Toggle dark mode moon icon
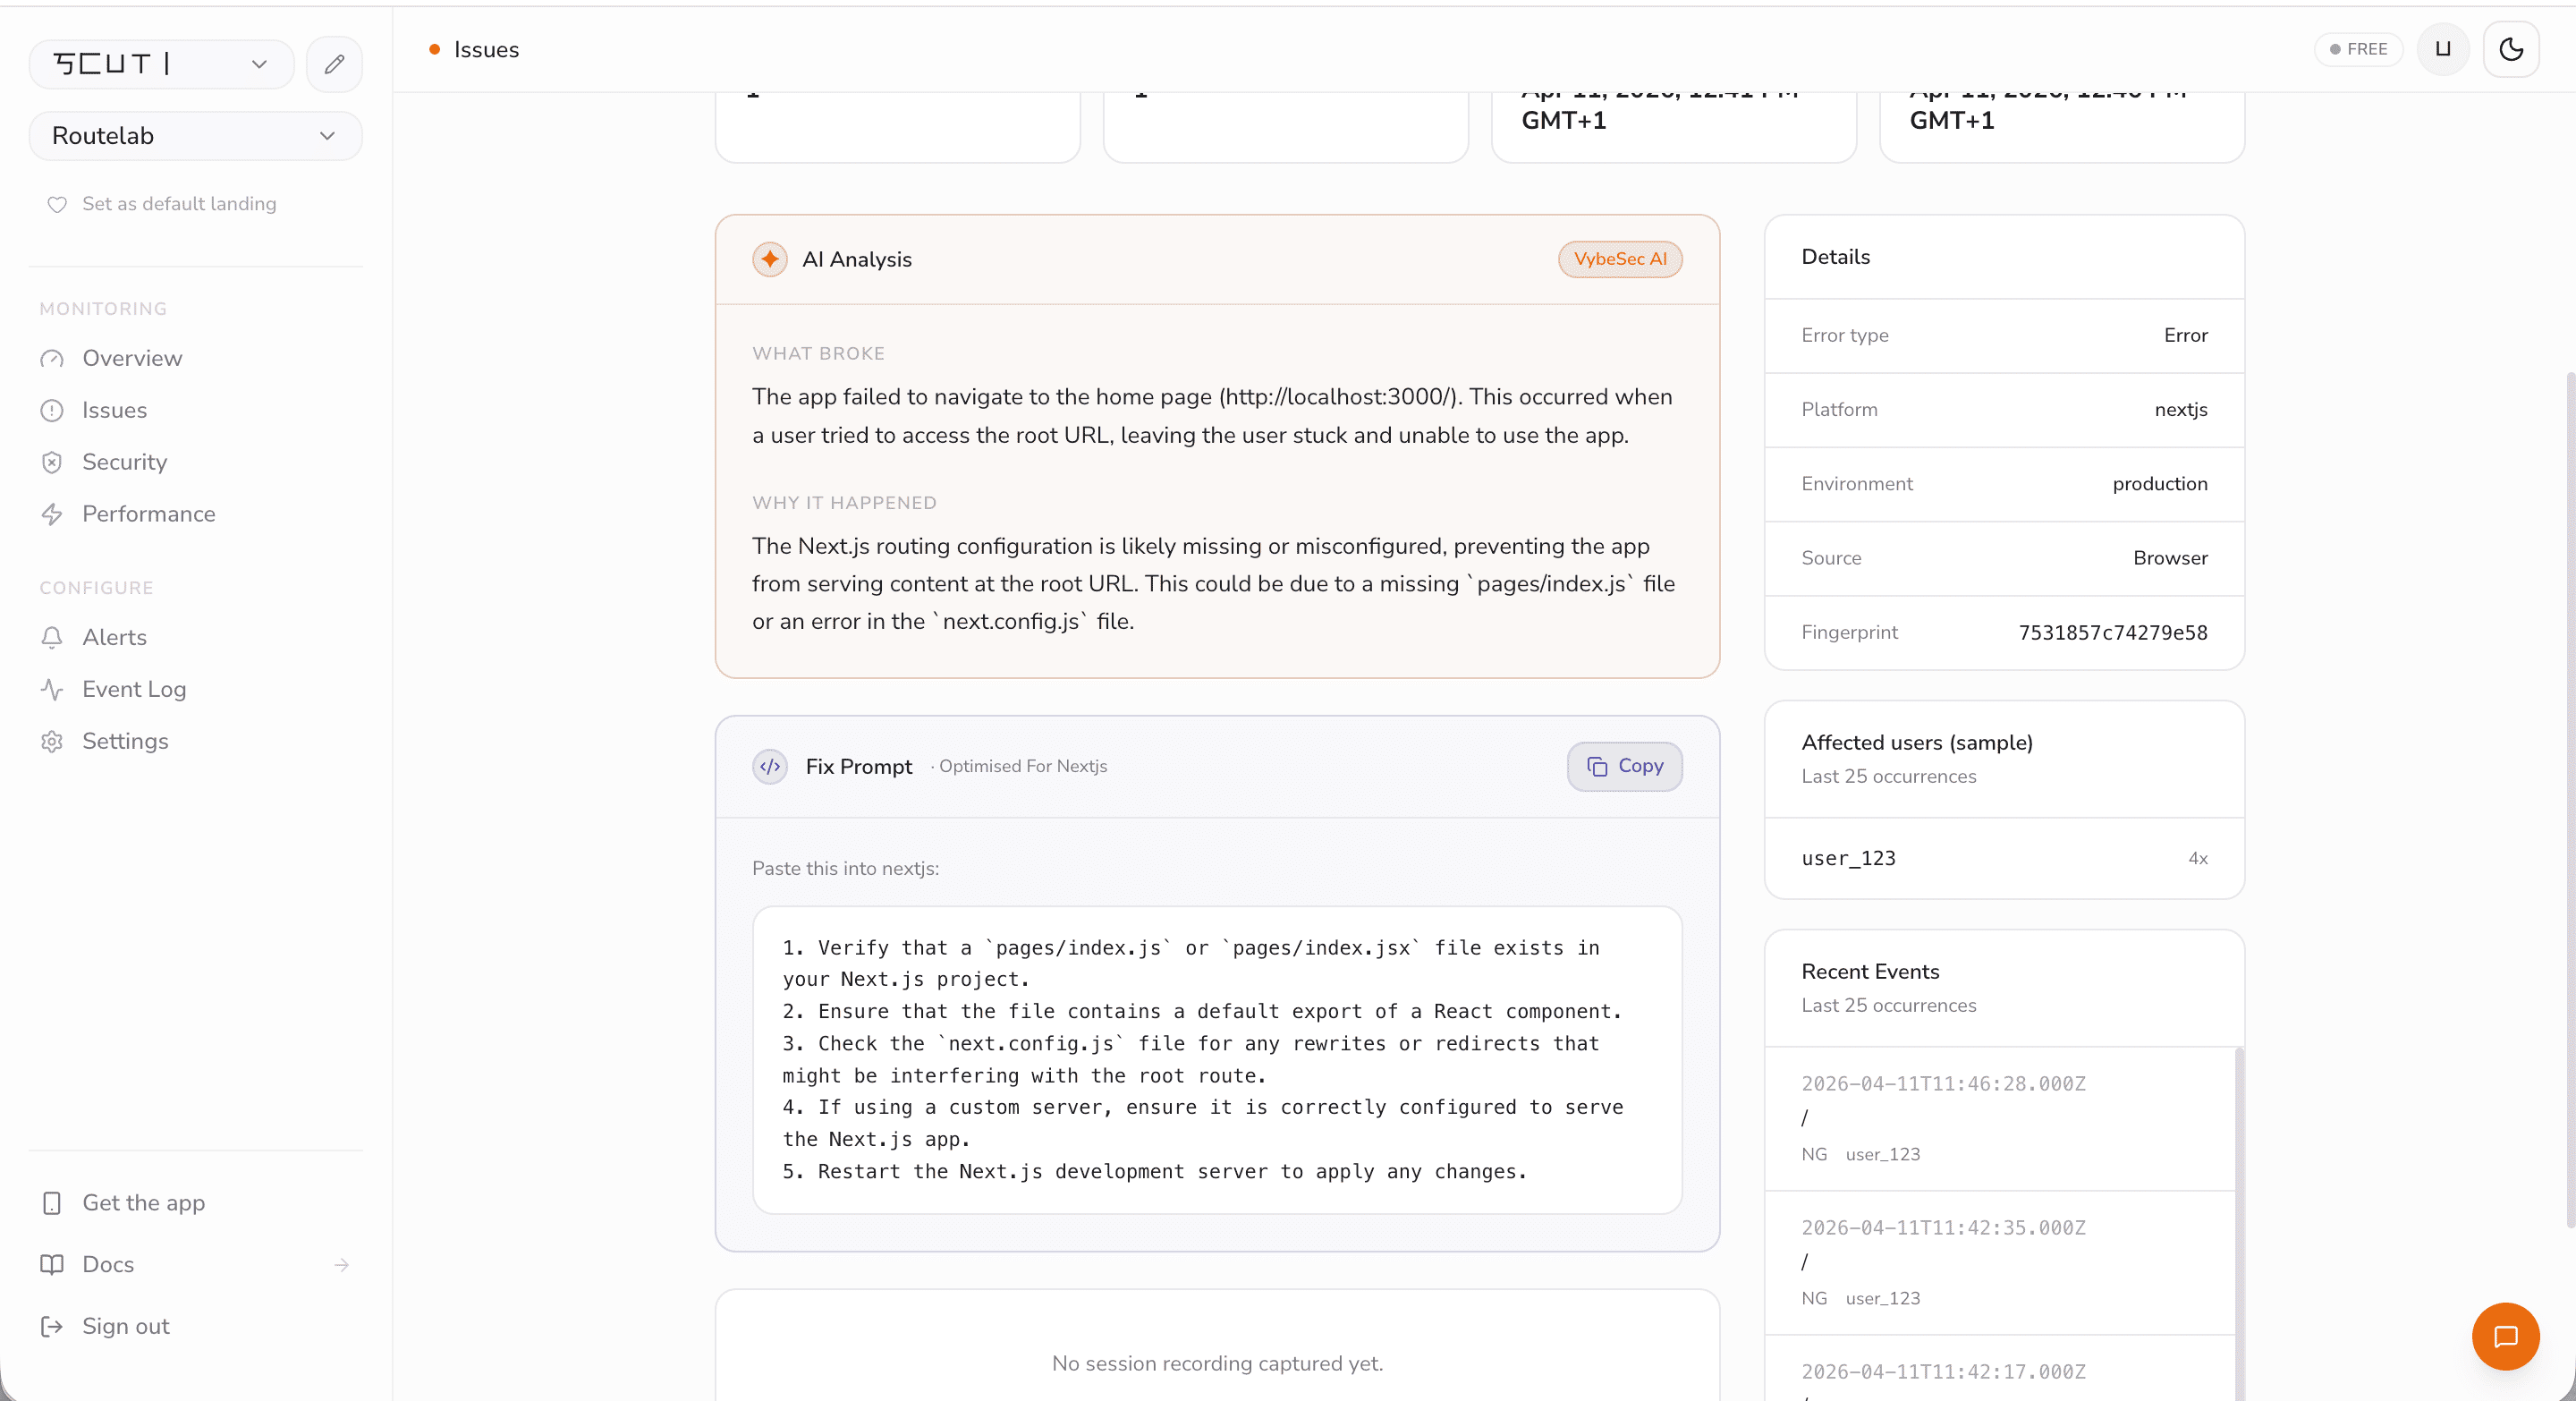Viewport: 2576px width, 1401px height. tap(2511, 49)
